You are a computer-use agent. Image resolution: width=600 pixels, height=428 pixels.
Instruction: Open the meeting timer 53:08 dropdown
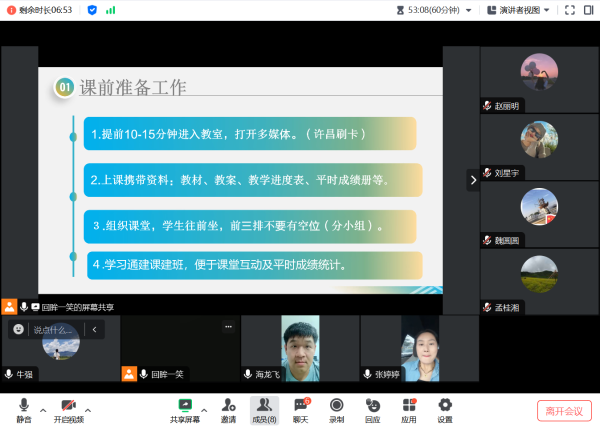[433, 10]
